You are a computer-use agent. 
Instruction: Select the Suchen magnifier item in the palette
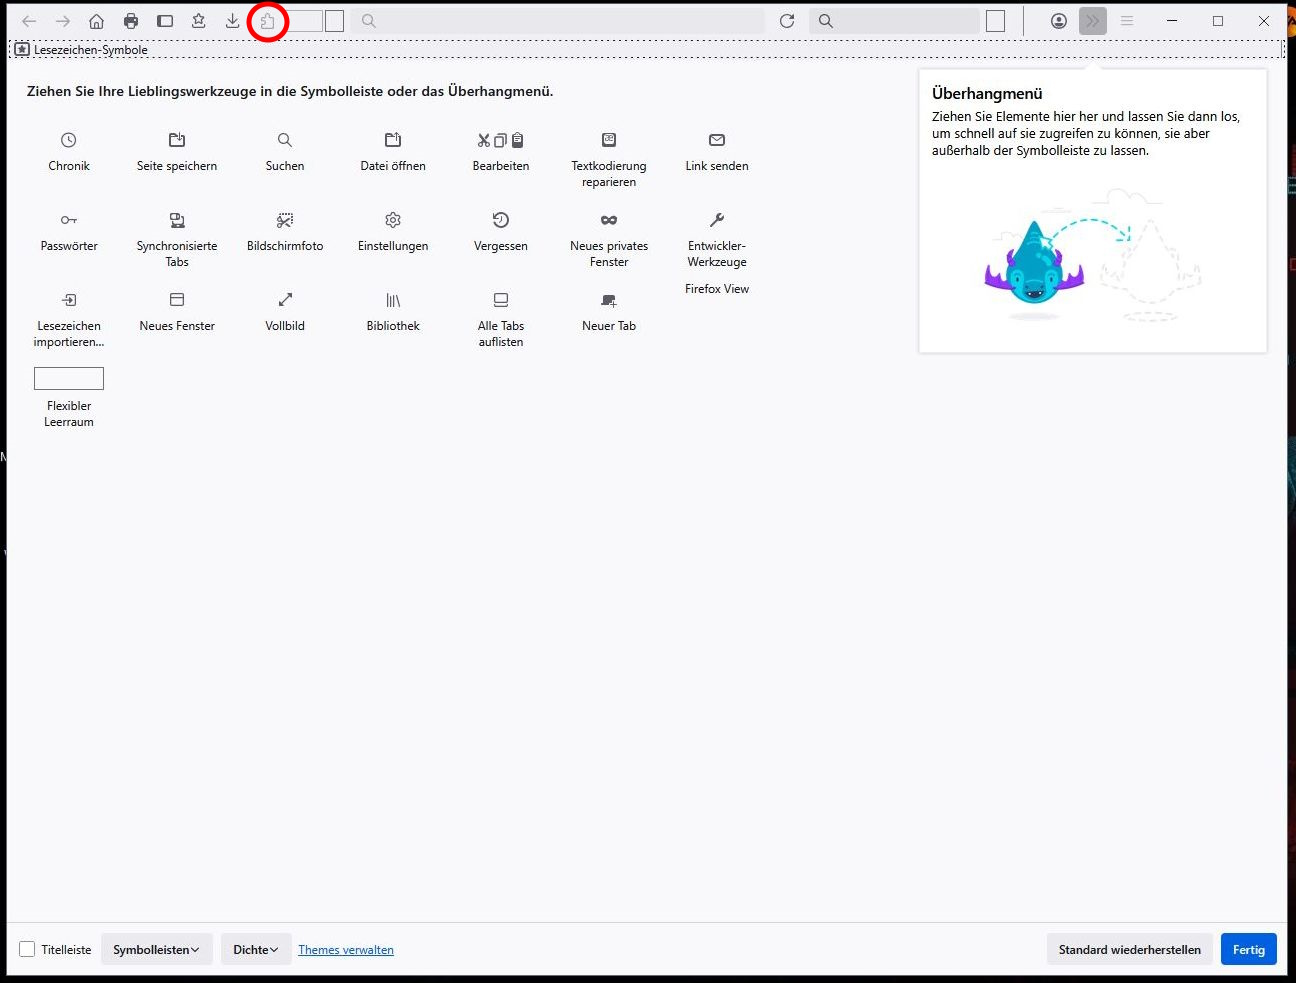[x=285, y=140]
